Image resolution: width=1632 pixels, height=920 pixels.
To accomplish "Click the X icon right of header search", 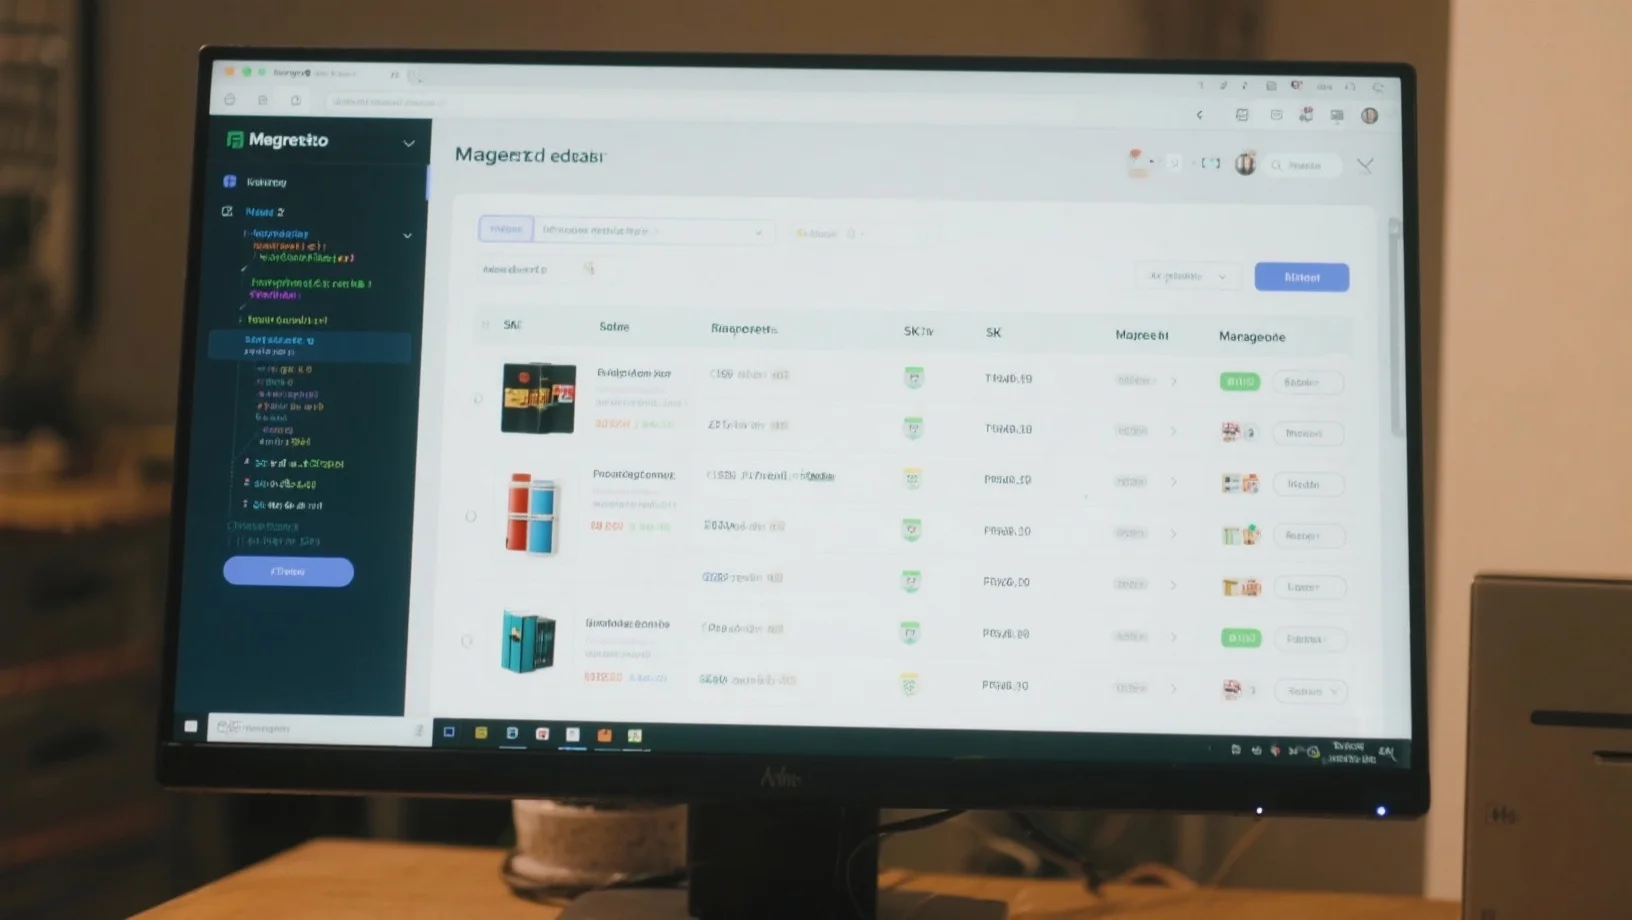I will pos(1365,165).
